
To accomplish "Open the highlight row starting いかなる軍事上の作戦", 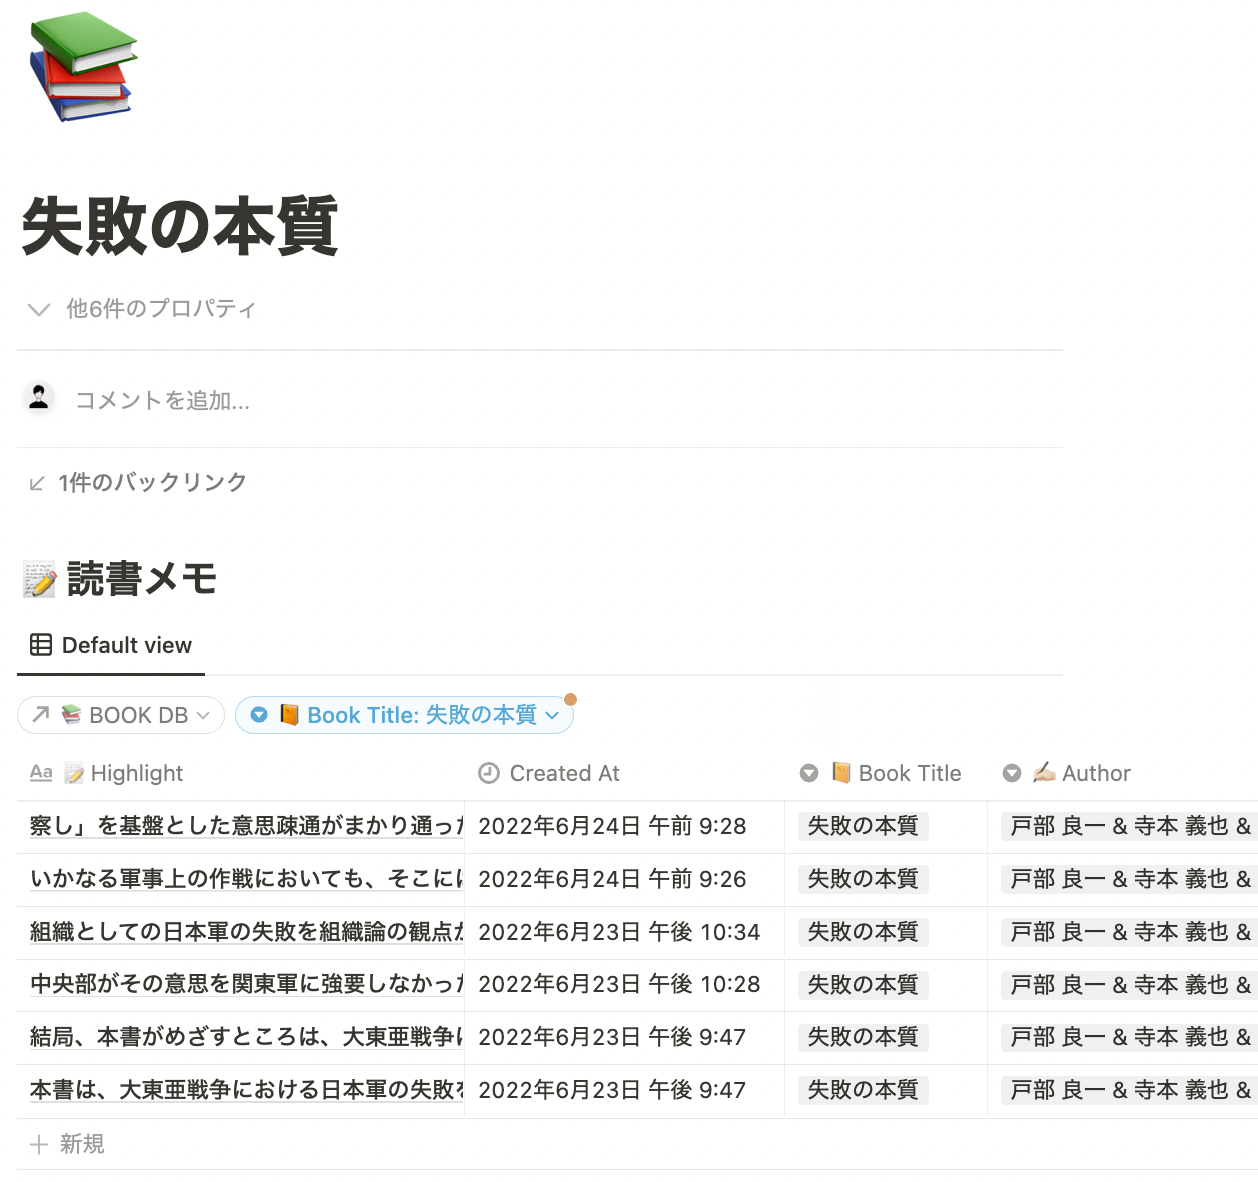I will [246, 879].
